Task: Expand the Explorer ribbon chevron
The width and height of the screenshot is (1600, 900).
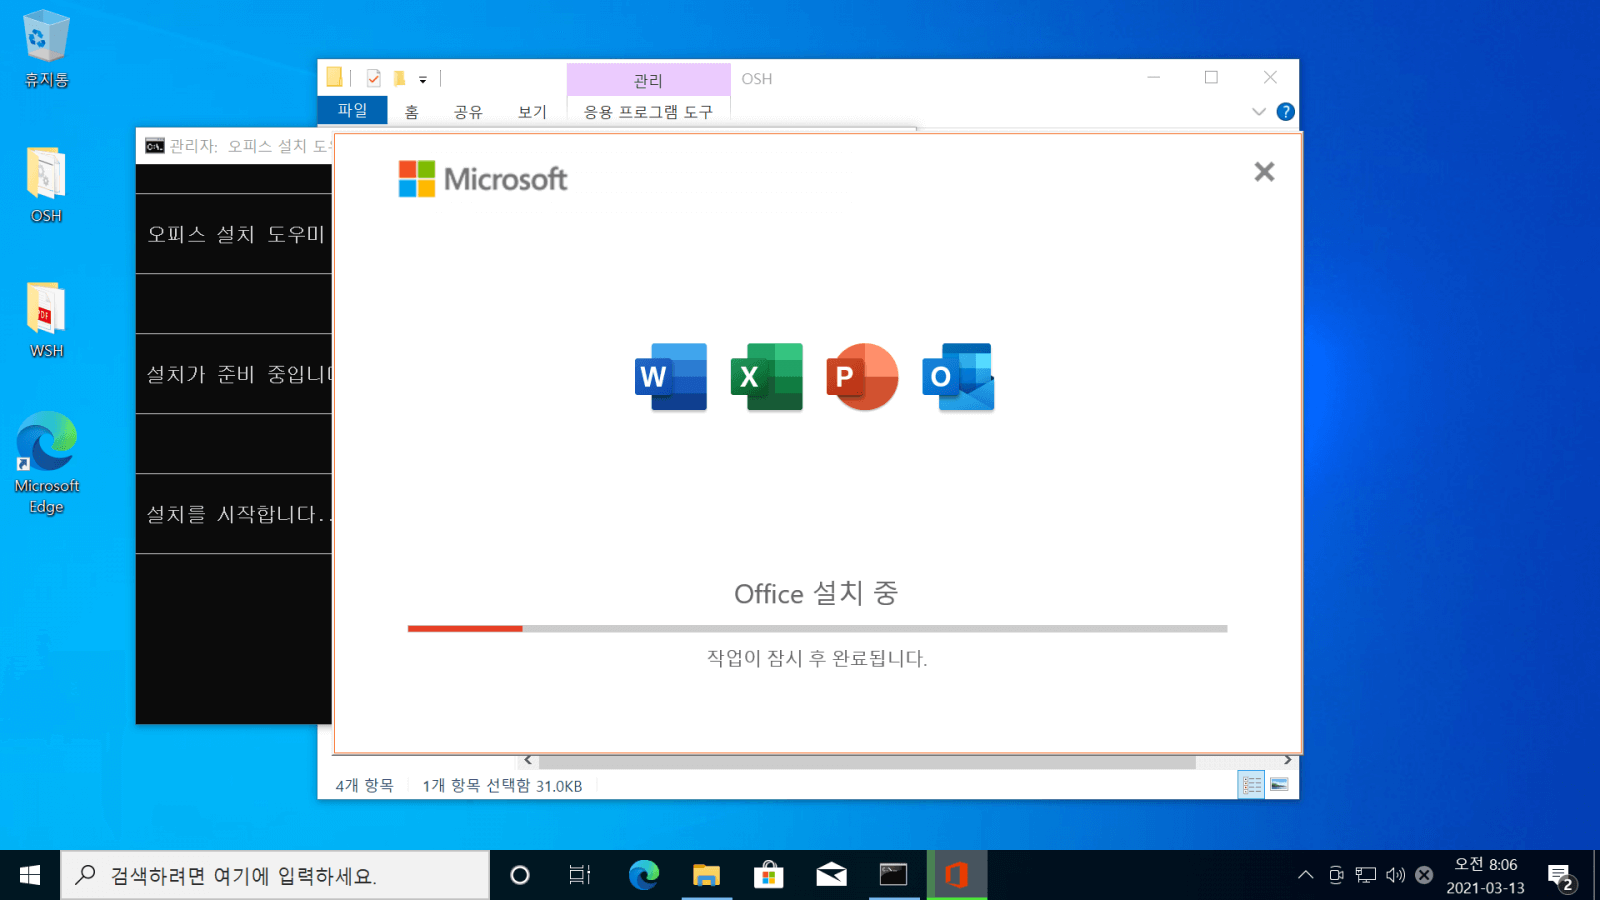Action: [1258, 112]
